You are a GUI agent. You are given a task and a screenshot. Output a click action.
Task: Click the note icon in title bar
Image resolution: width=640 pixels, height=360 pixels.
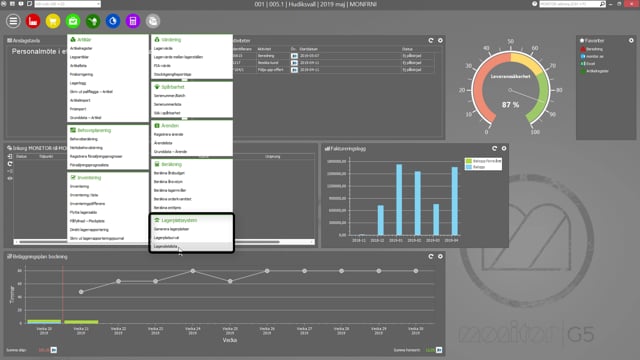point(29,4)
